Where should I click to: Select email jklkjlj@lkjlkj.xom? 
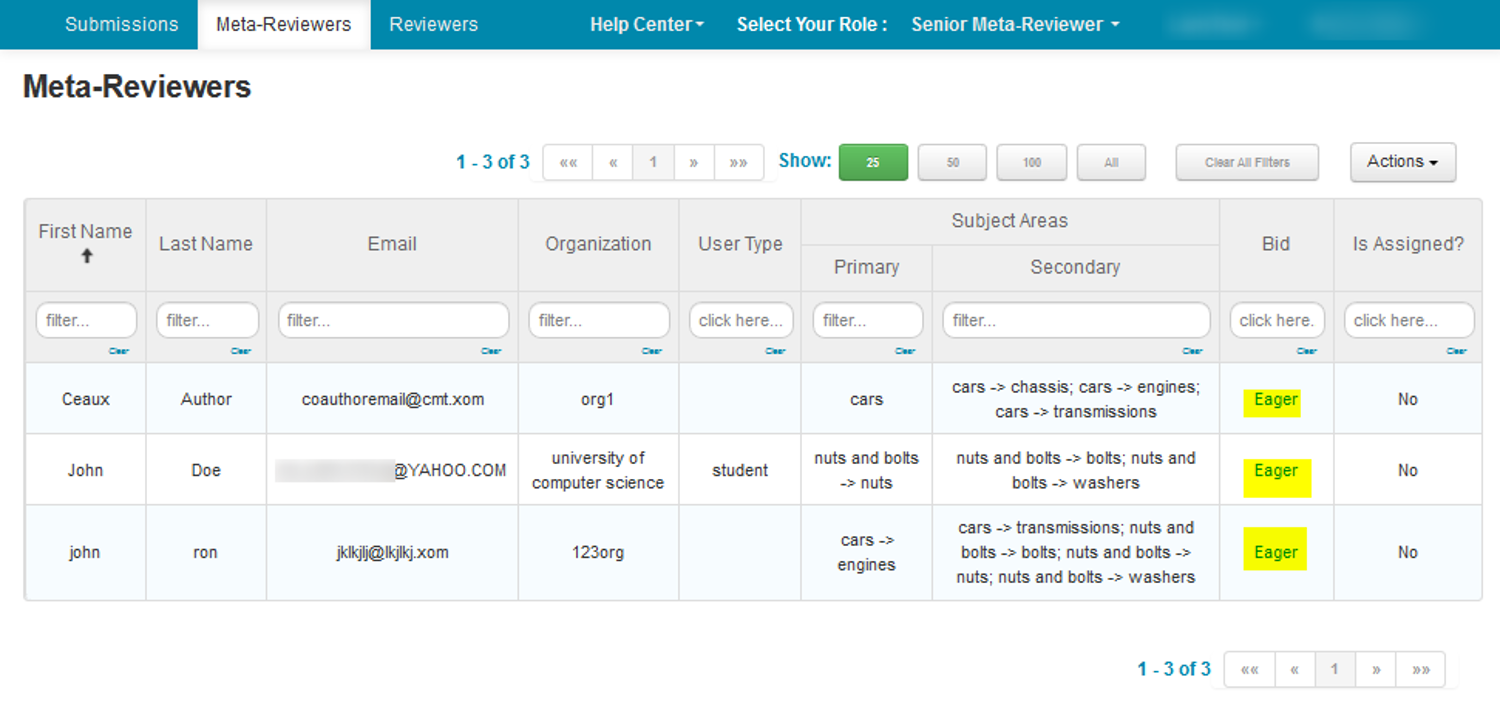point(392,552)
